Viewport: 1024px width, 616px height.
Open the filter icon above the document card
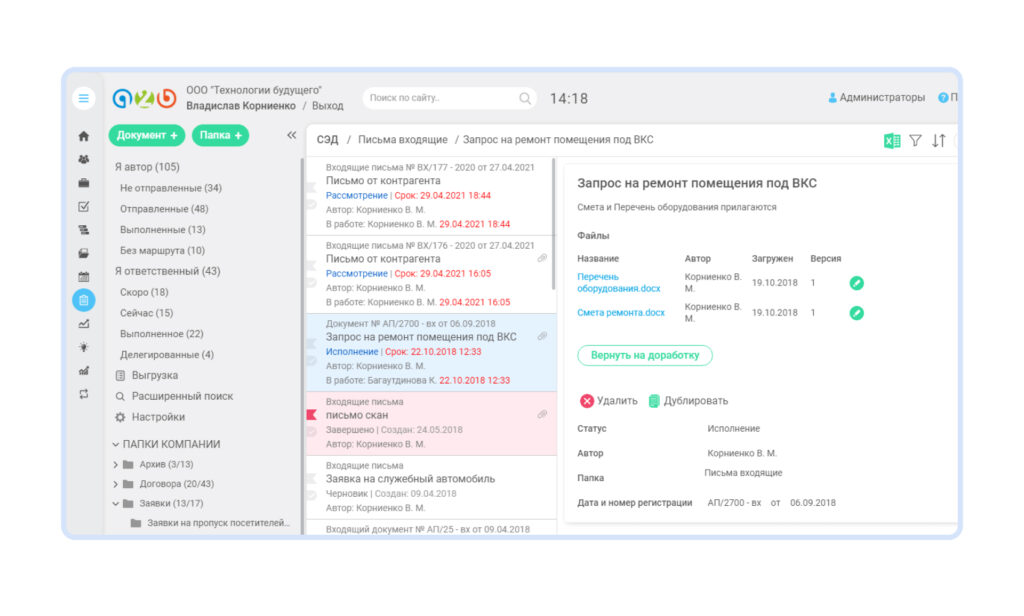pyautogui.click(x=915, y=141)
